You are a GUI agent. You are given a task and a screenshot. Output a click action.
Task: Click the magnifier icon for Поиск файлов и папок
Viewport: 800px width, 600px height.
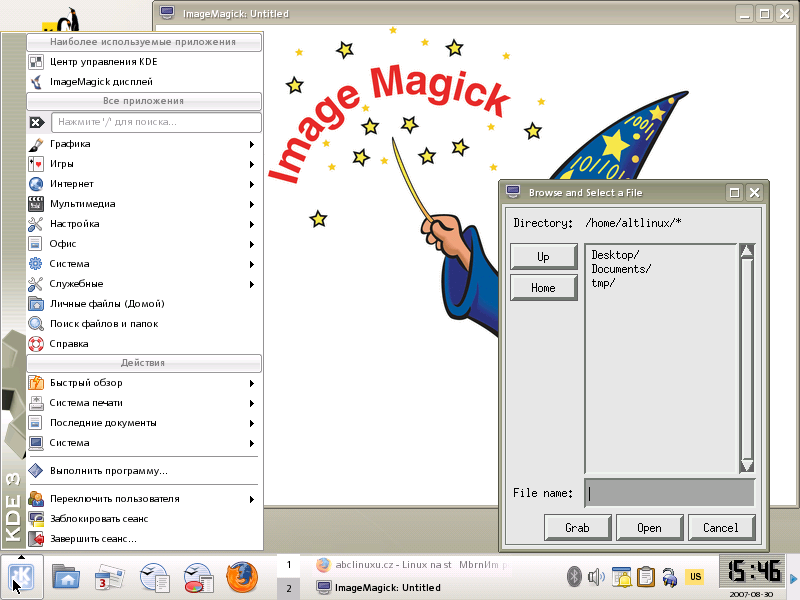(x=36, y=323)
